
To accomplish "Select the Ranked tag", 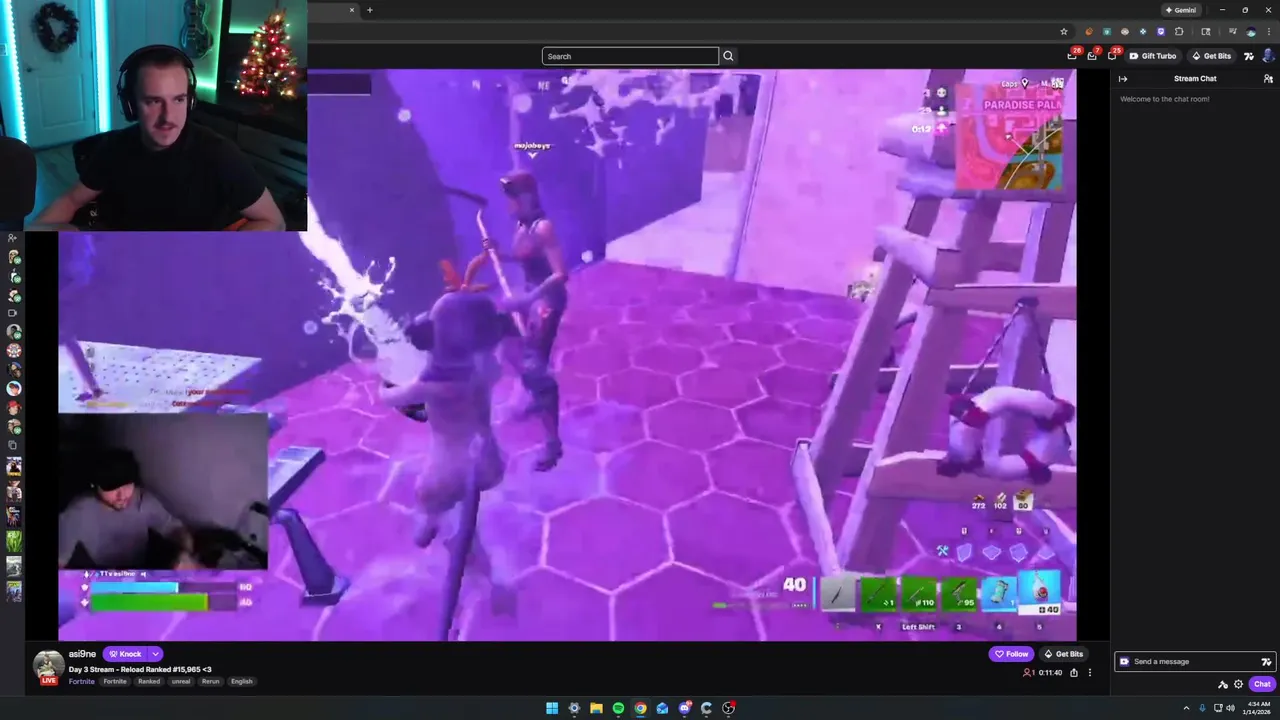I will (149, 681).
